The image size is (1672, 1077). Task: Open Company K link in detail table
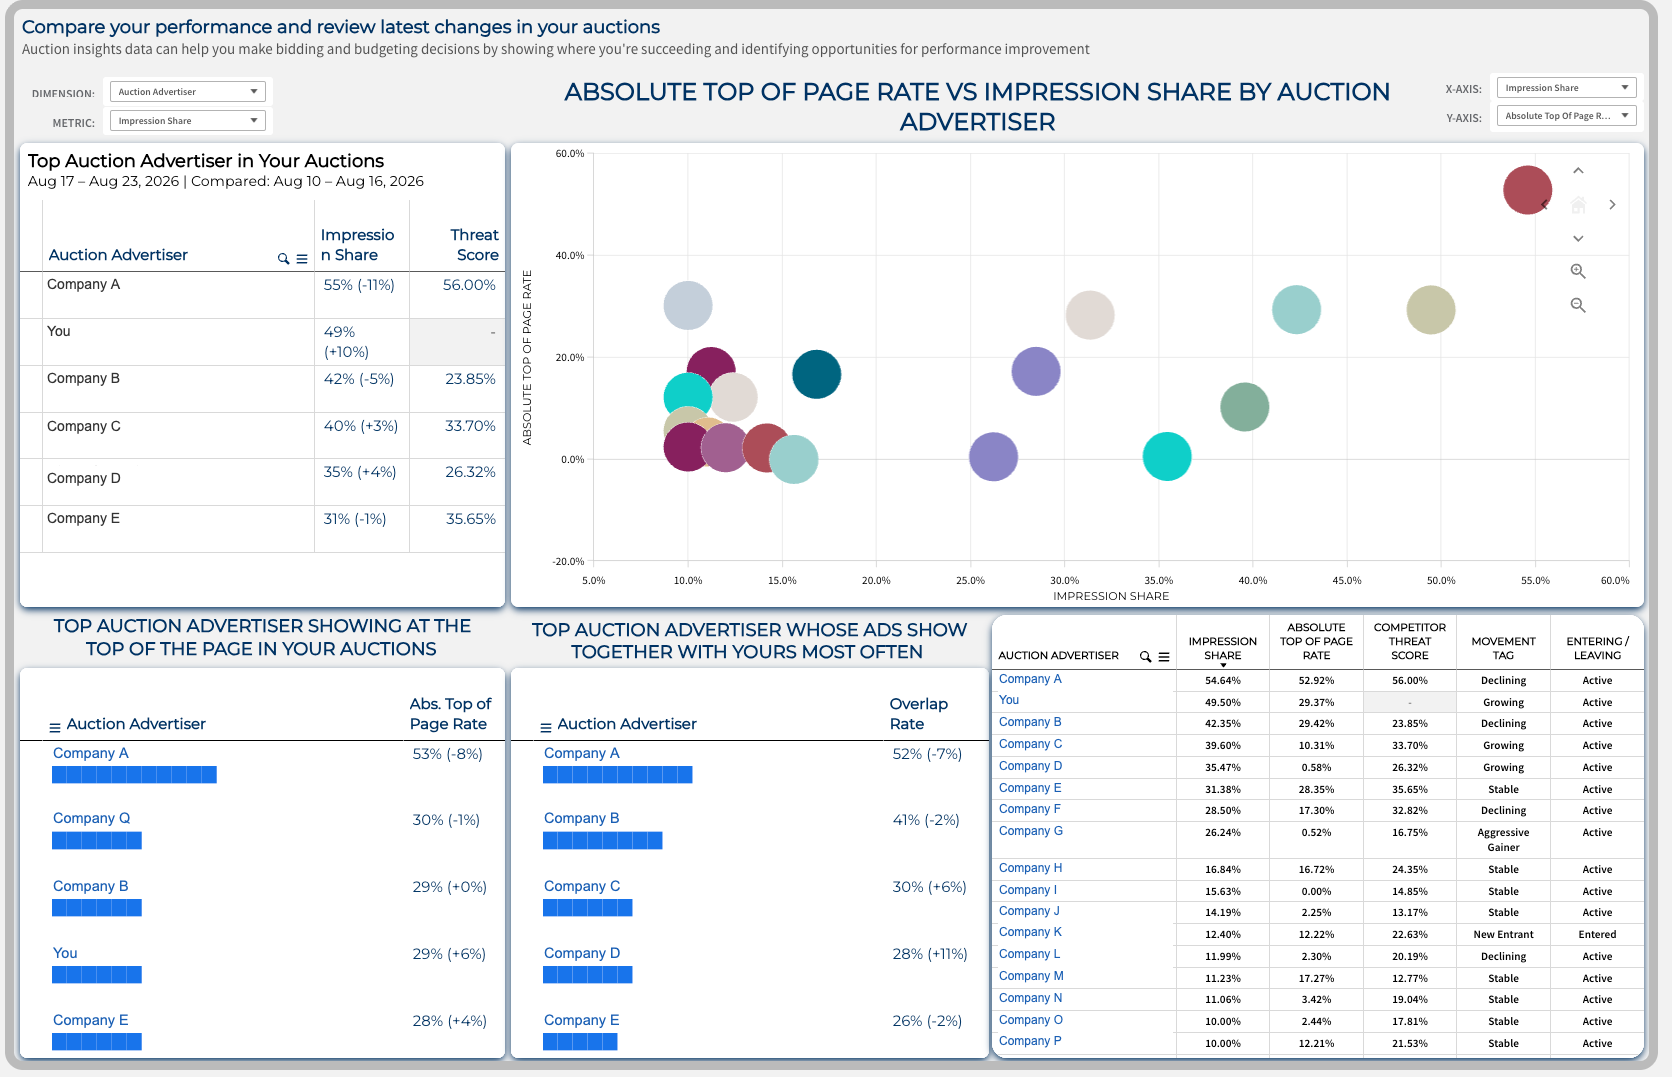click(1030, 932)
